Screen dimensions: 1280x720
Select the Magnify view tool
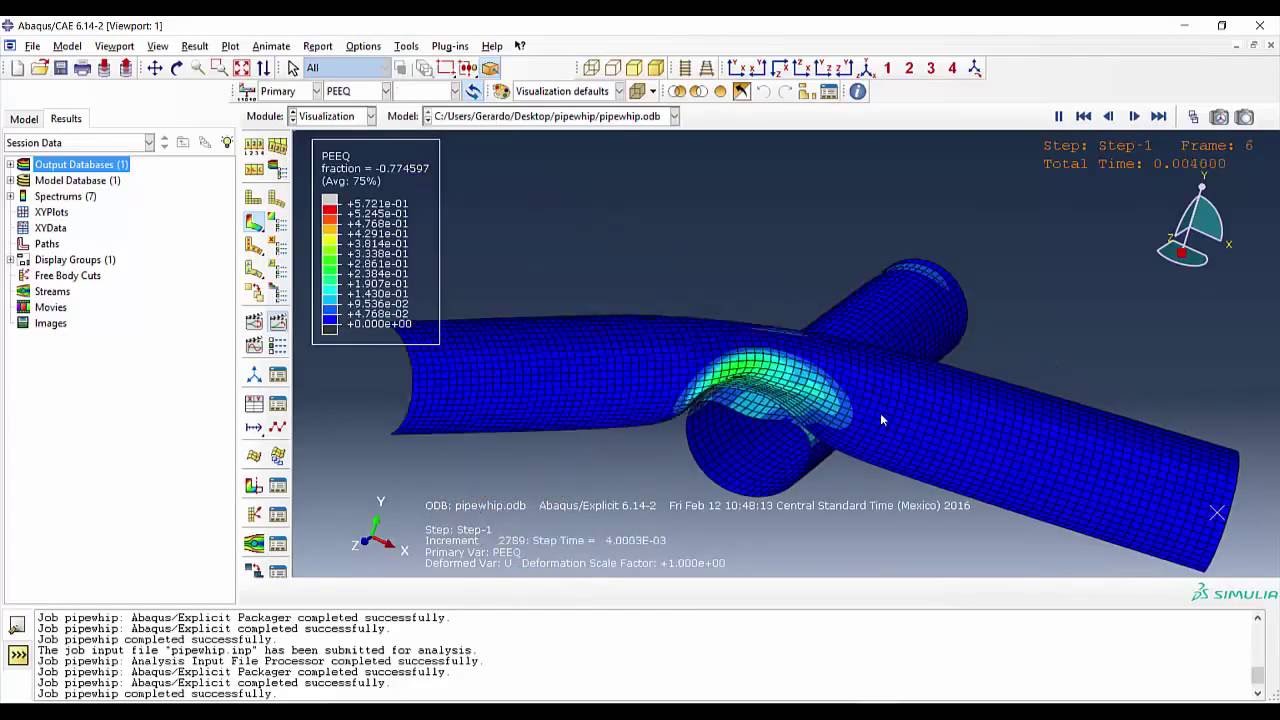pos(198,68)
